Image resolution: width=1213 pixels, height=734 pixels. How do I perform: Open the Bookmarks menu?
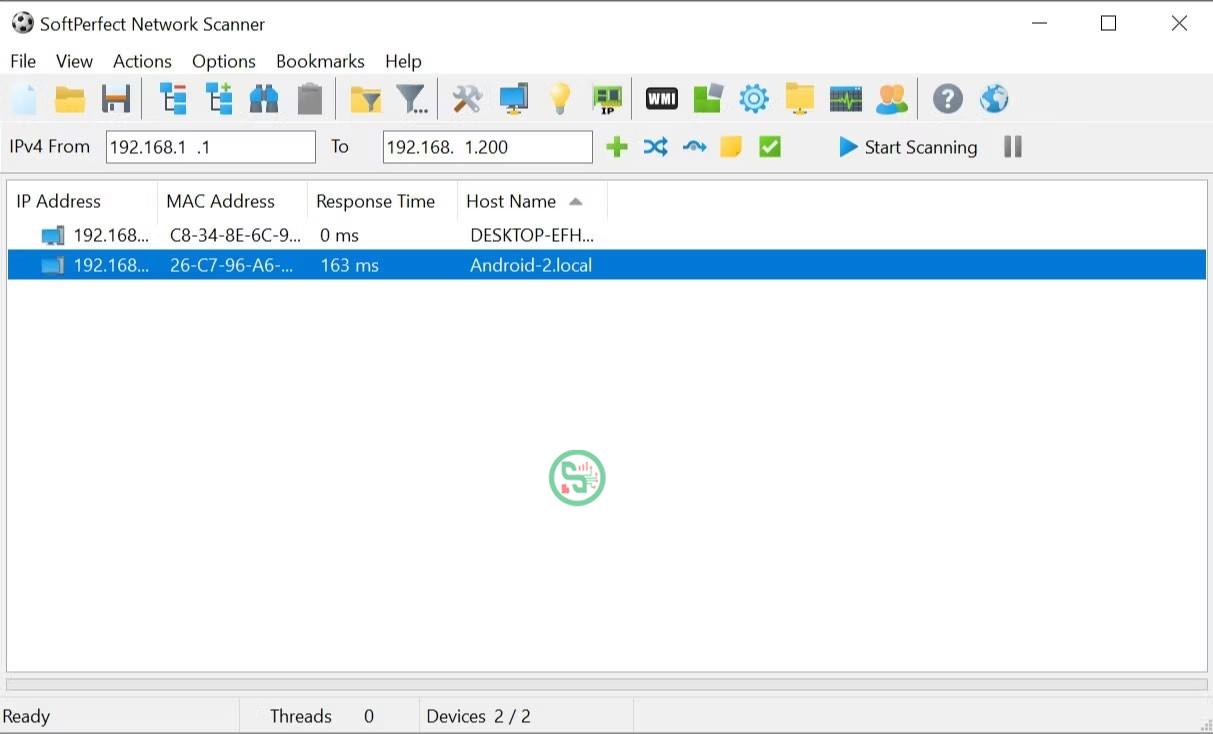coord(320,61)
